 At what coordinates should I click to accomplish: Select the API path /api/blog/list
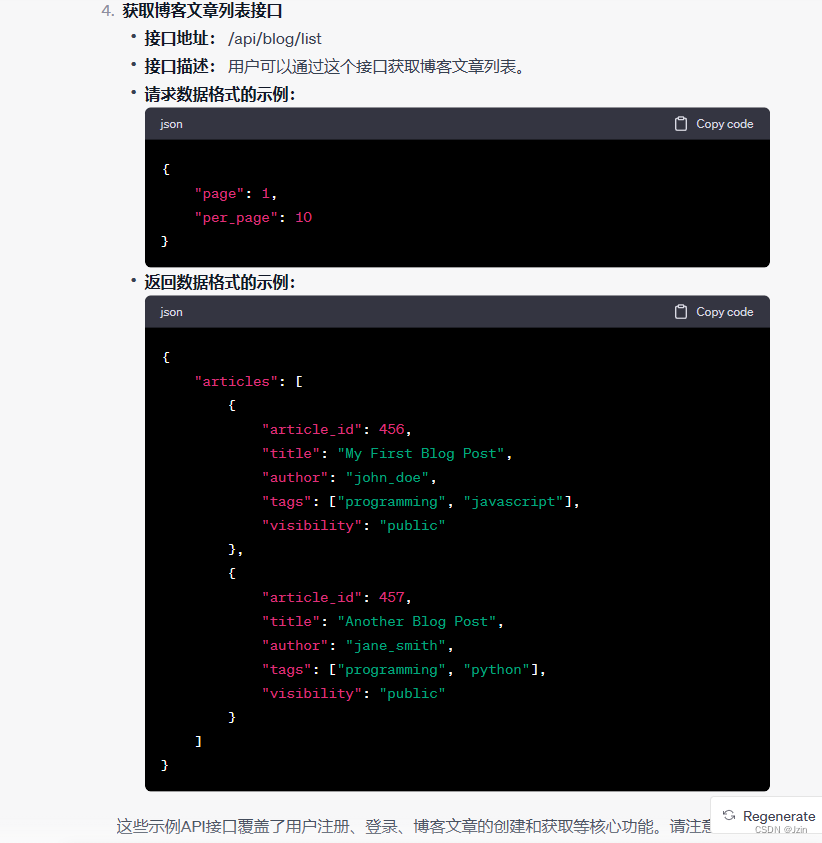point(275,38)
